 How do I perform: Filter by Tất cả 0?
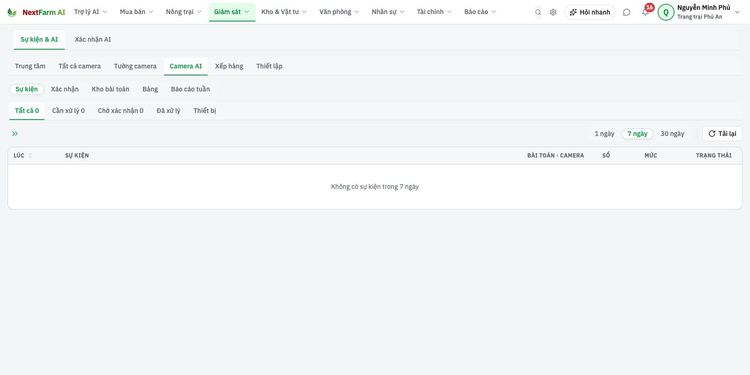[x=27, y=111]
